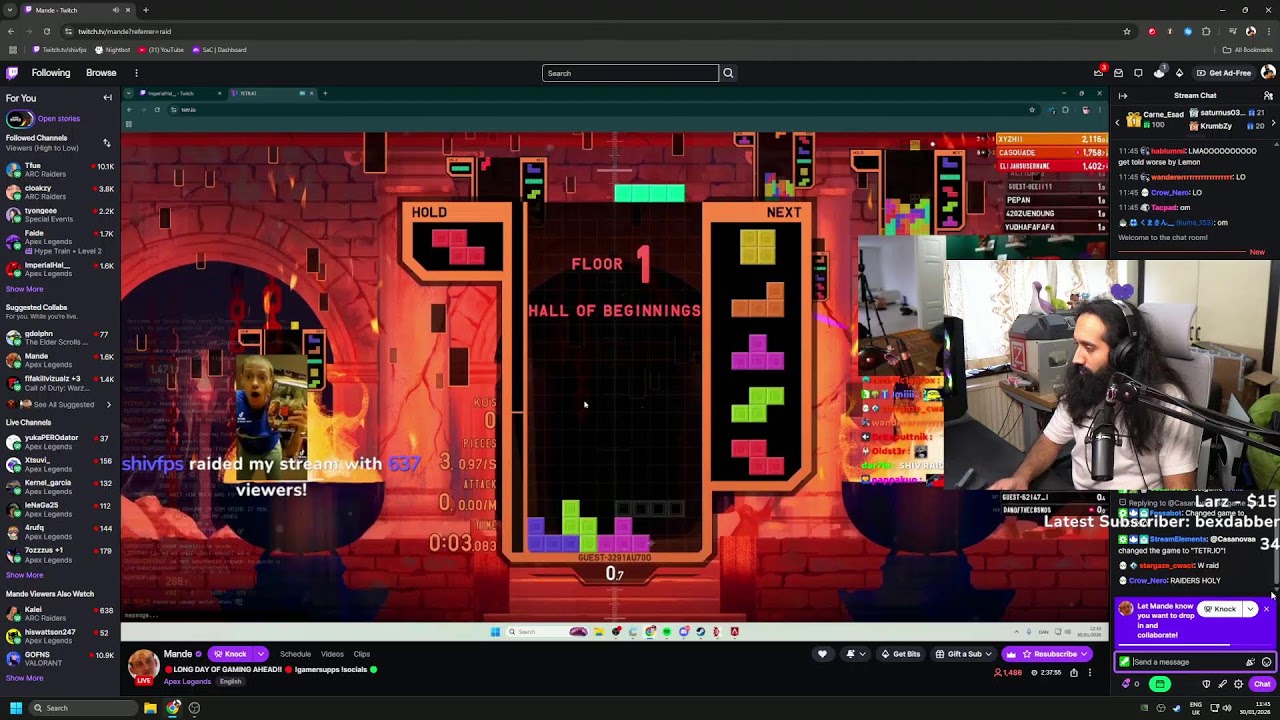Reload the twitch.tv page

46,31
